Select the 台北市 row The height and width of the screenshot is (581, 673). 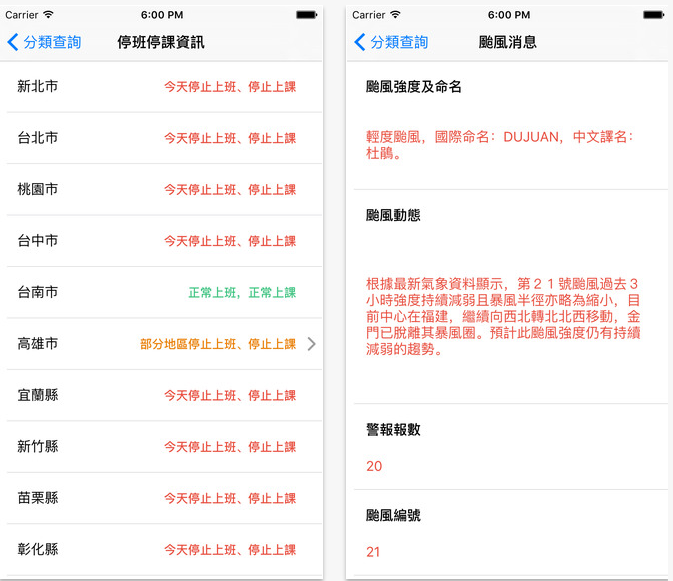point(162,138)
